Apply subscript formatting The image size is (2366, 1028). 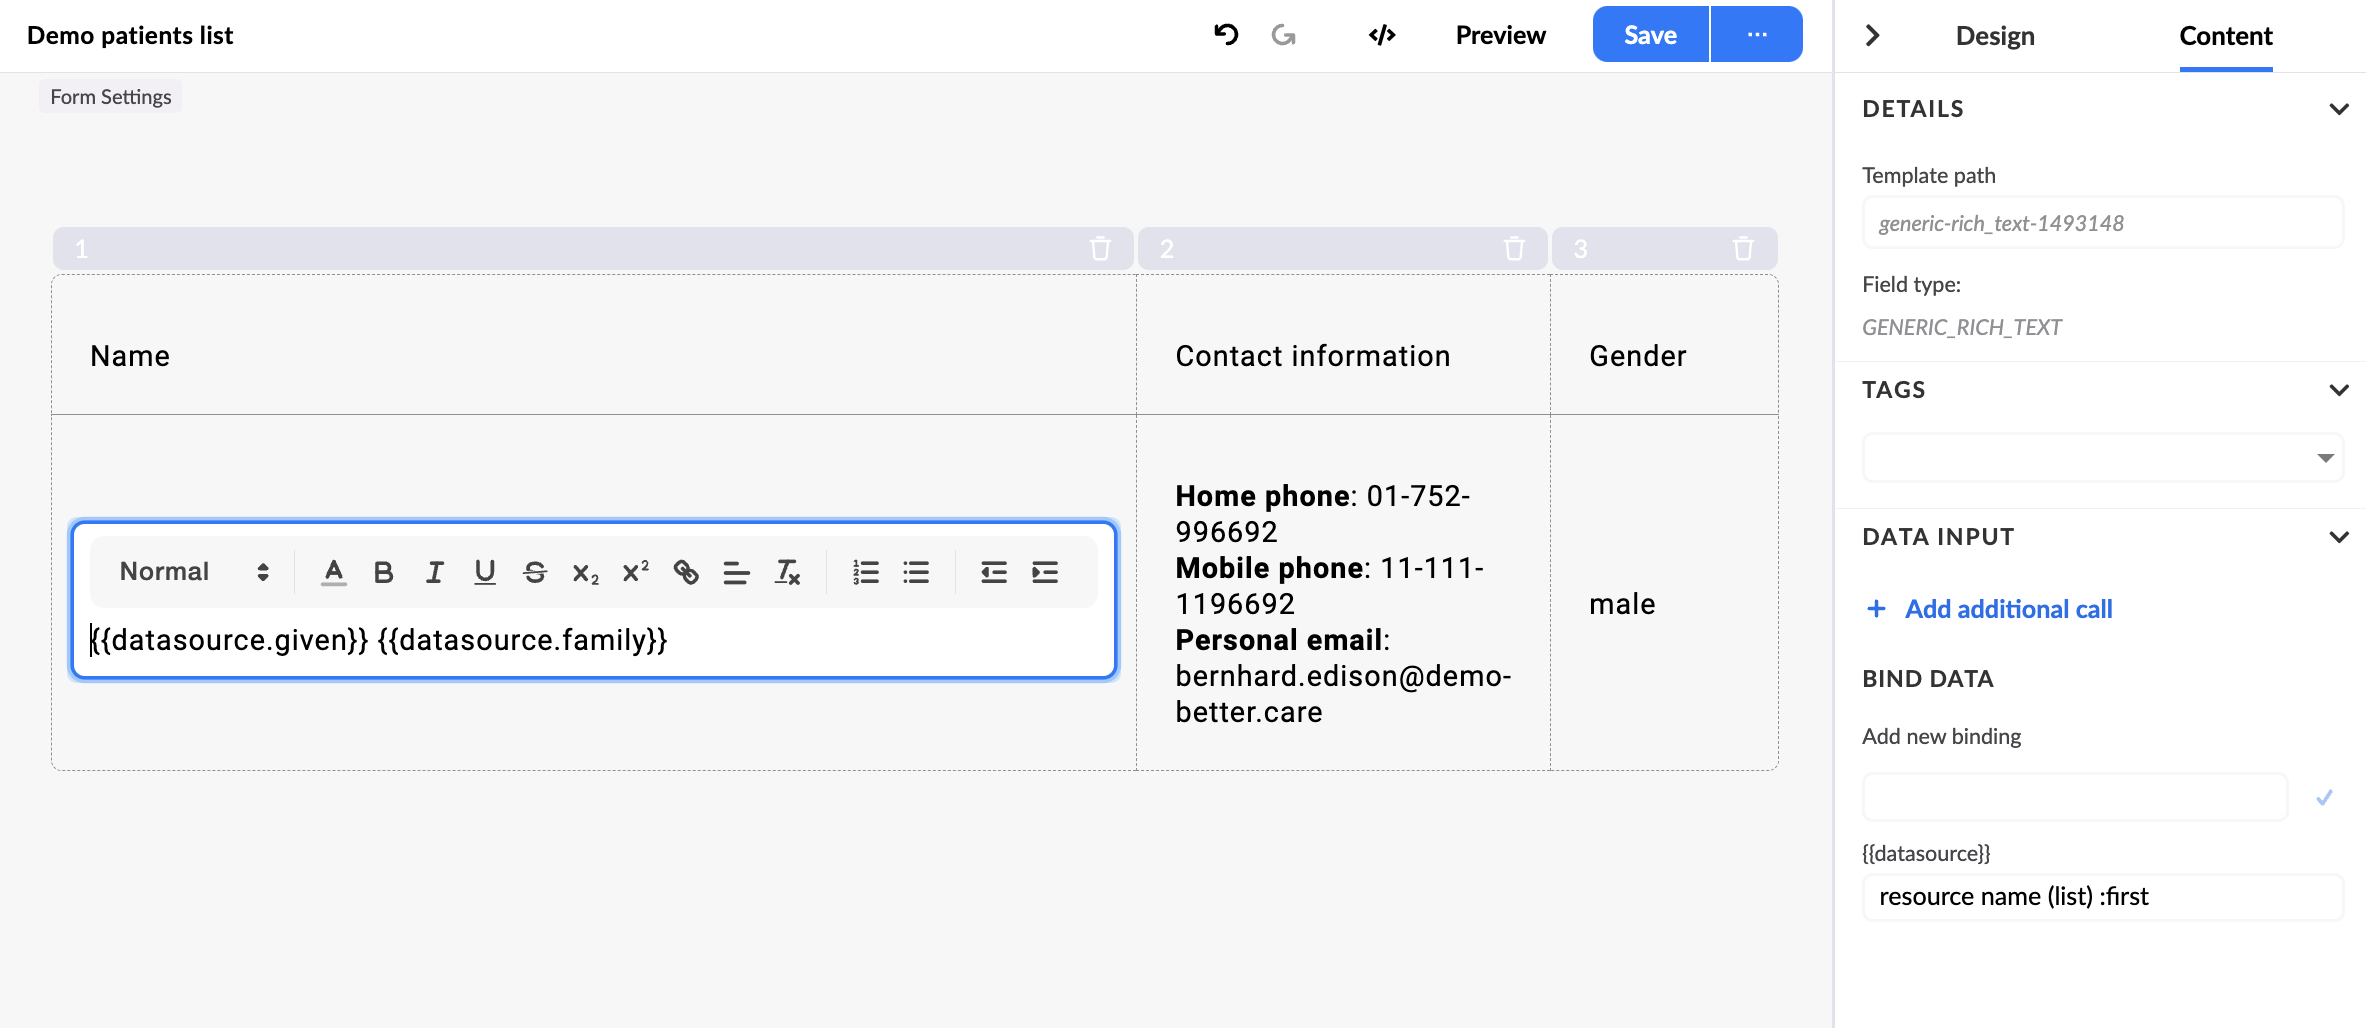(x=586, y=572)
